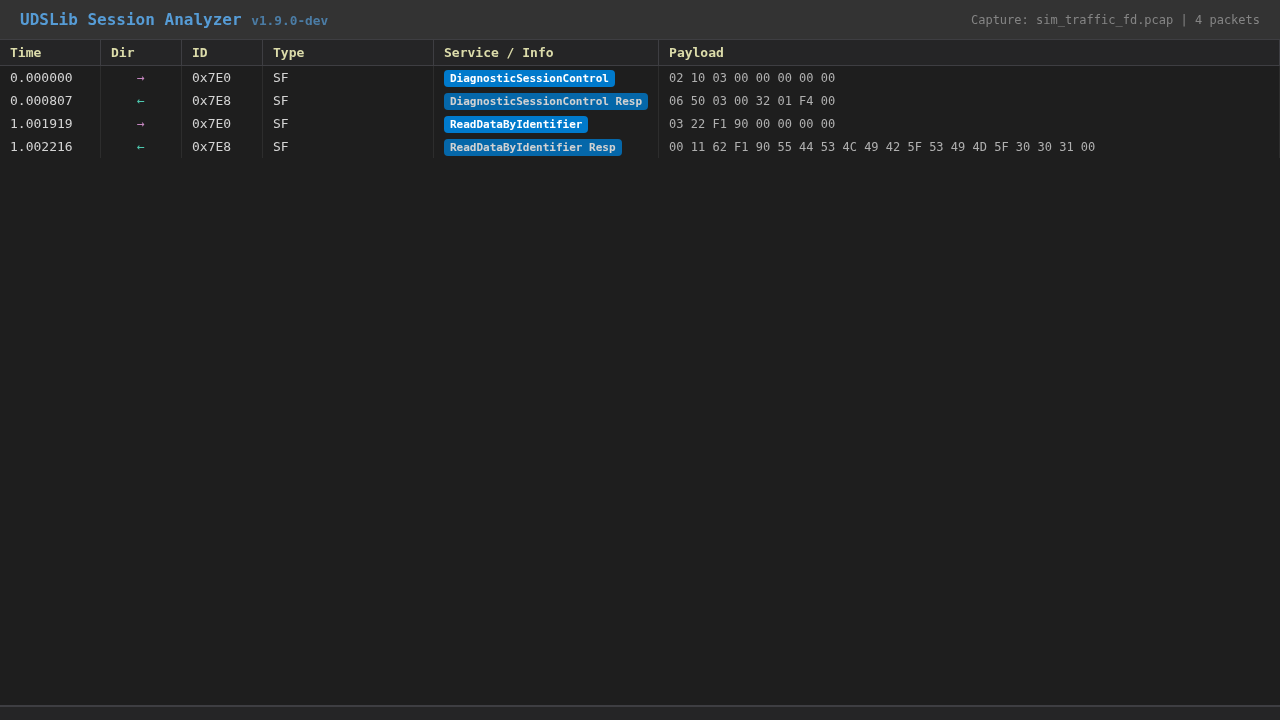The width and height of the screenshot is (1280, 720).
Task: Click the ID column header
Action: (222, 53)
